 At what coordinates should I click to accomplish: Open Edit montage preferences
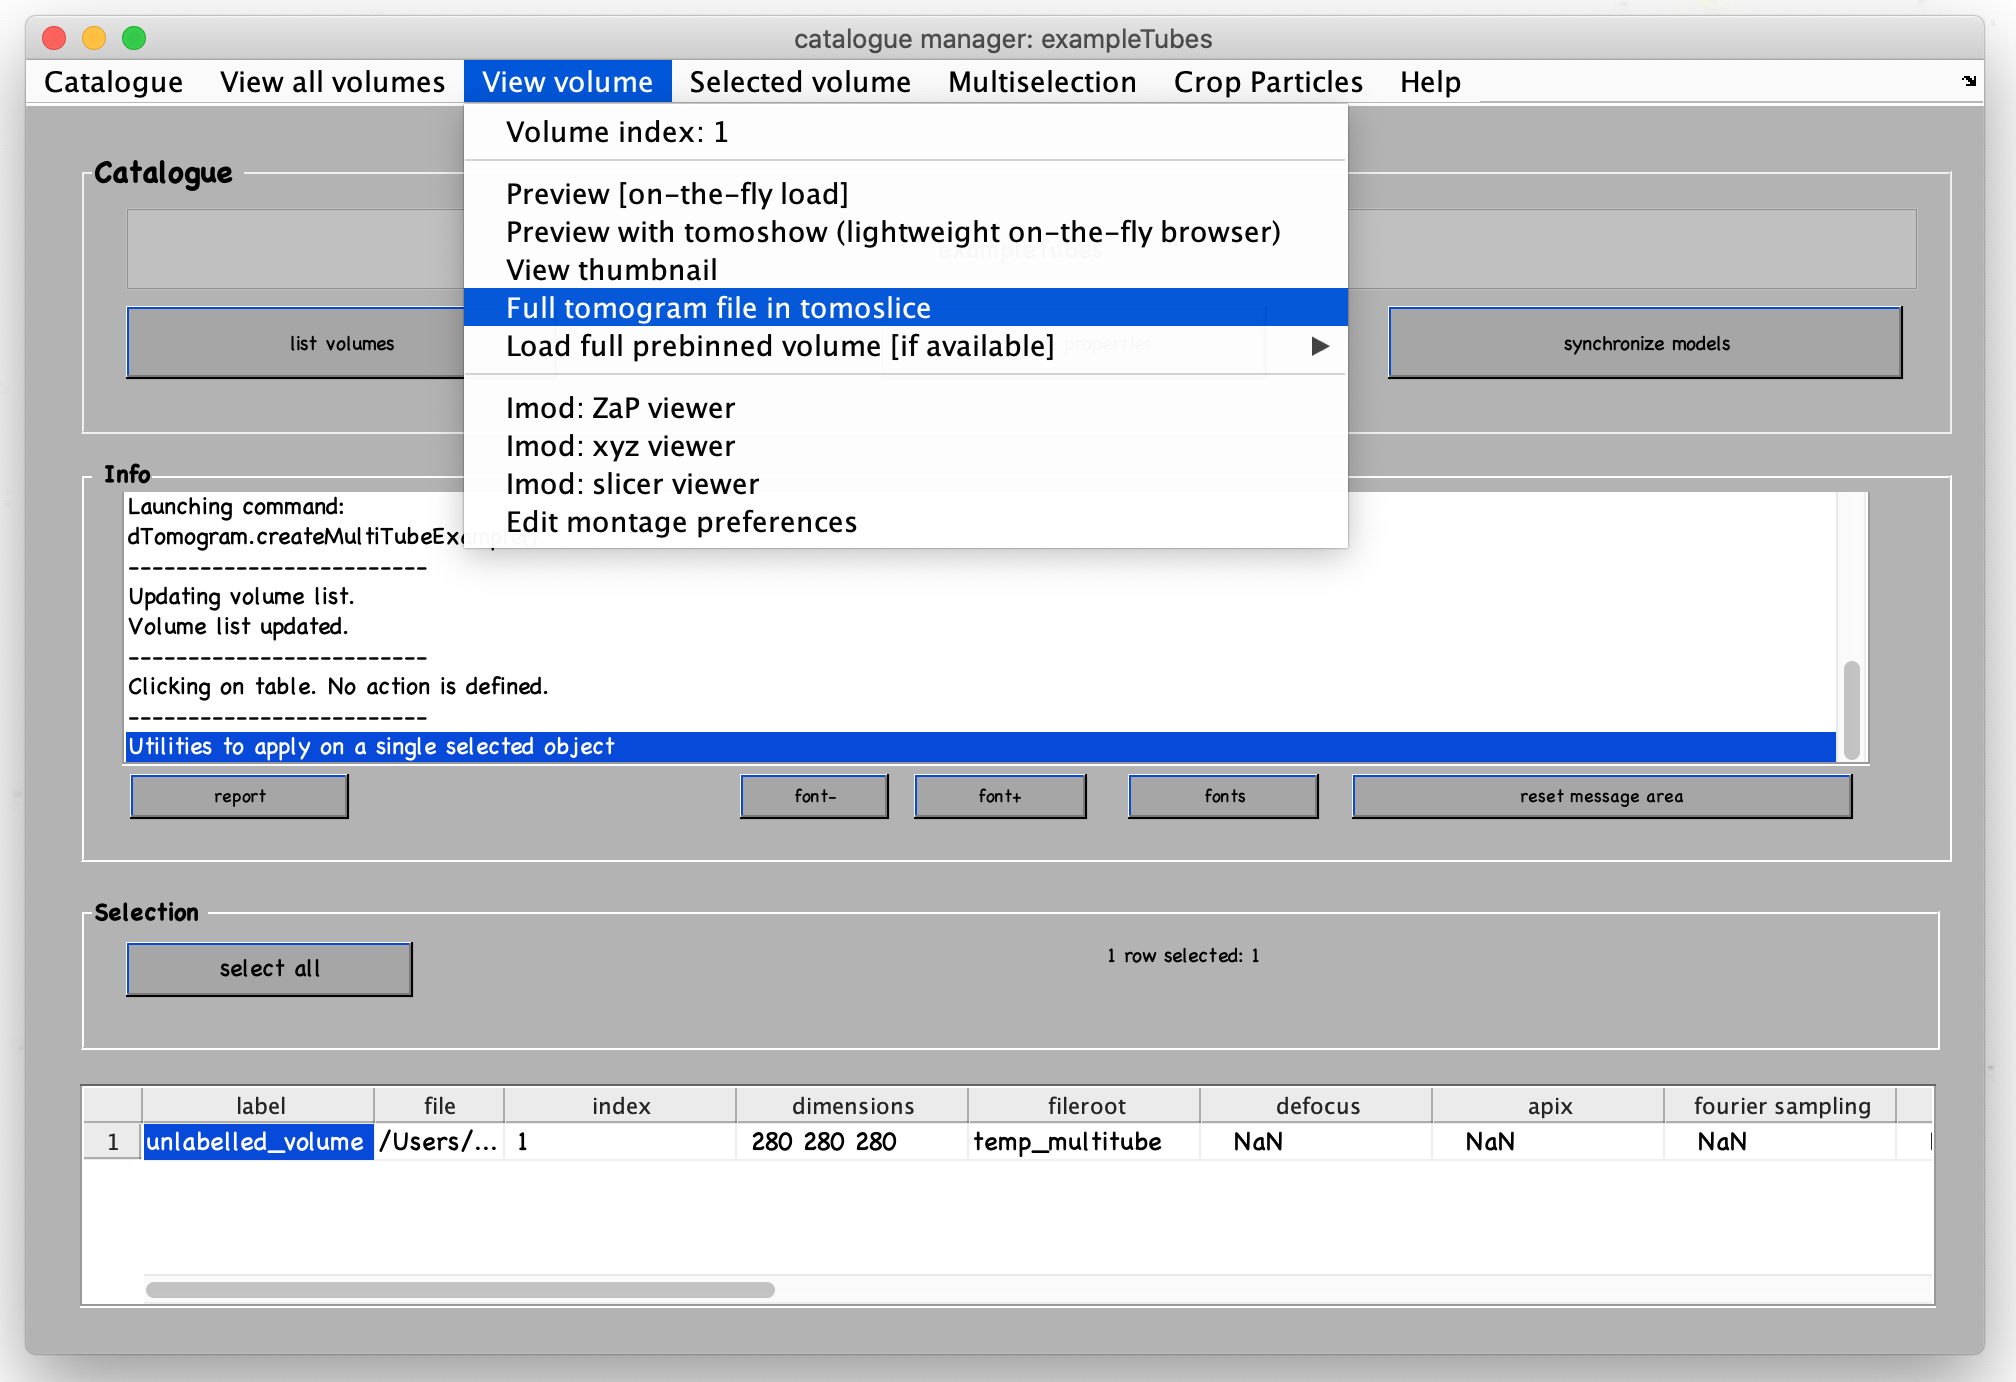906,522
